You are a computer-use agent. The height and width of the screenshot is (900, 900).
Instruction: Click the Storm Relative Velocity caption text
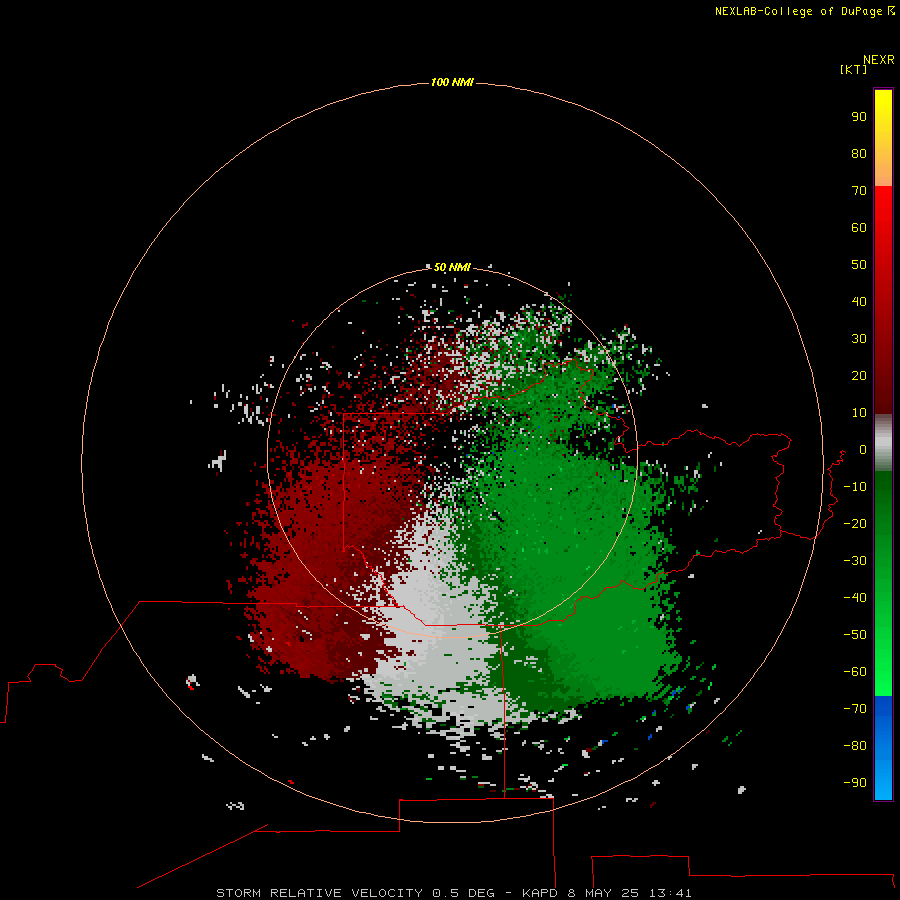coord(319,893)
